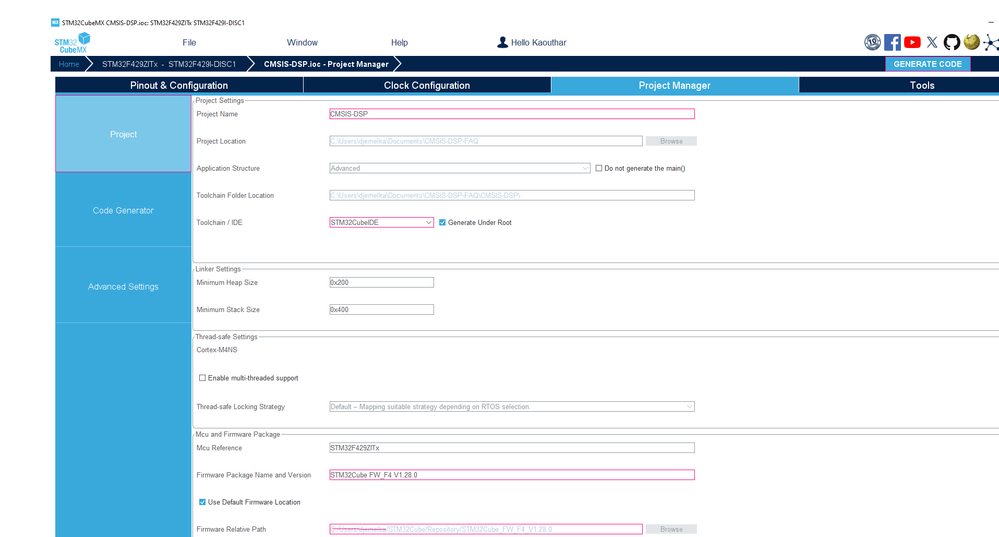This screenshot has height=537, width=999.
Task: Open the Window menu
Action: [x=302, y=43]
